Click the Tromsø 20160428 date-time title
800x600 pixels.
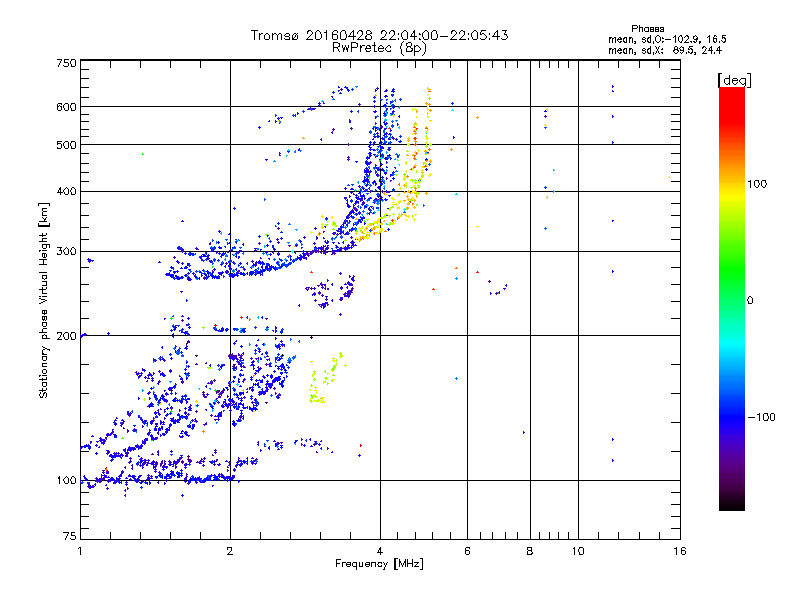coord(380,35)
